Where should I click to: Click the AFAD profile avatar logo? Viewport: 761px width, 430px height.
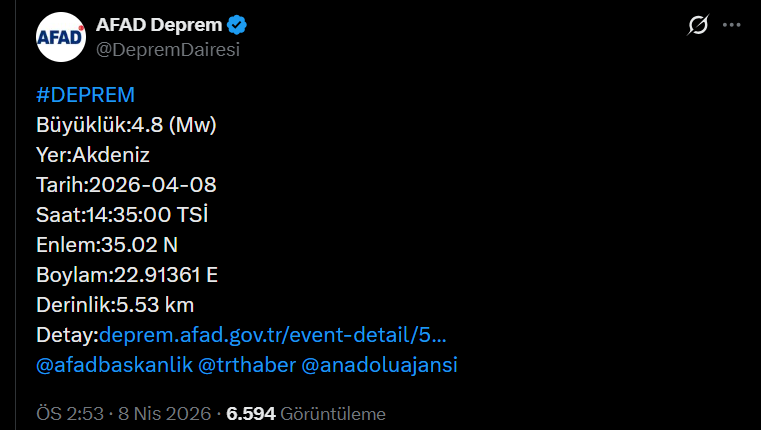pos(61,37)
